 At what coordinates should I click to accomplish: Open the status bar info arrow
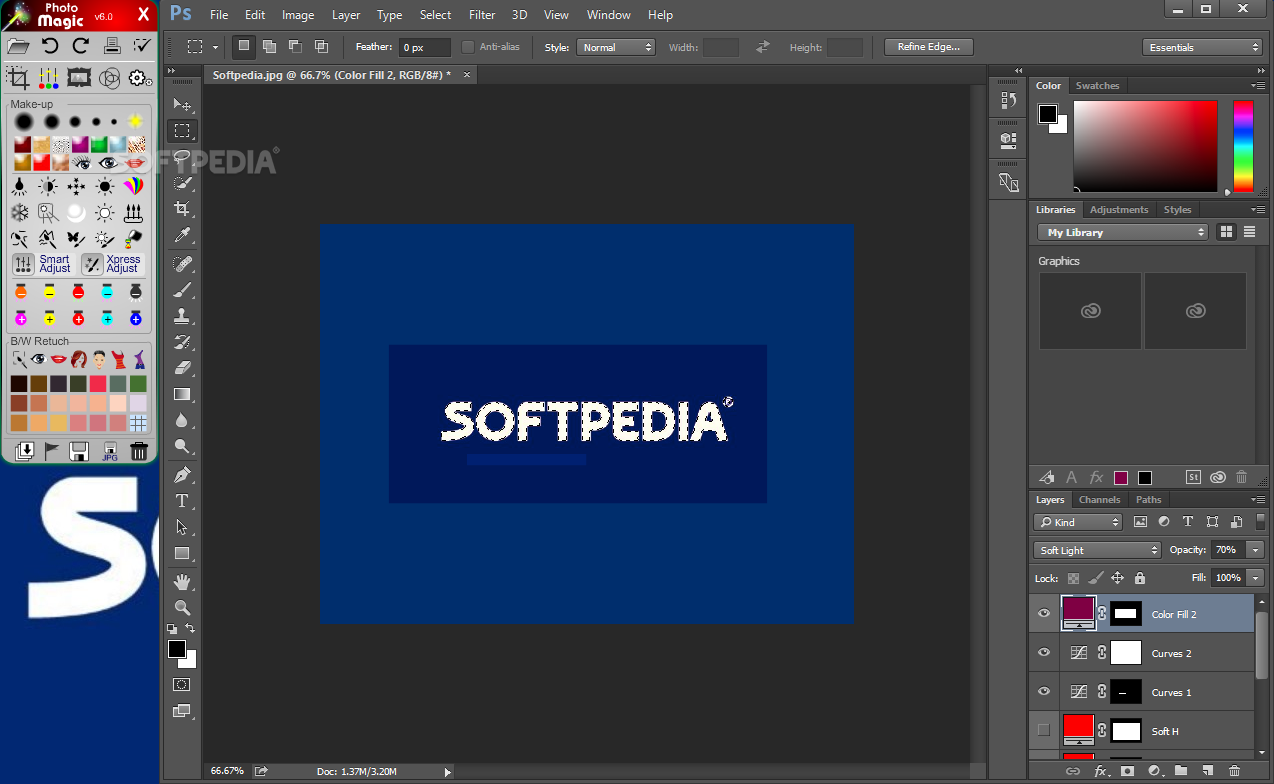pyautogui.click(x=447, y=772)
